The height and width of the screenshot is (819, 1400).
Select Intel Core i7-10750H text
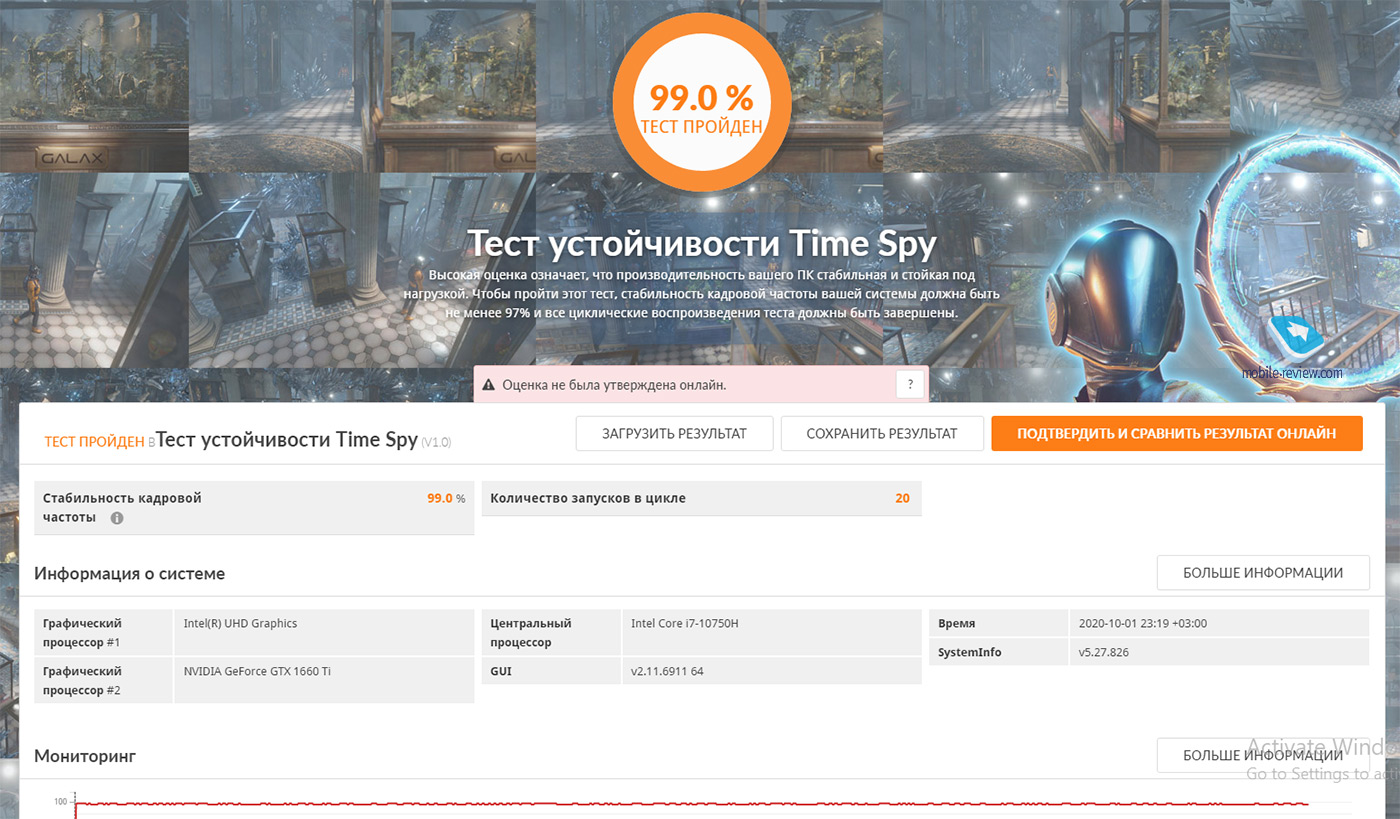point(684,623)
